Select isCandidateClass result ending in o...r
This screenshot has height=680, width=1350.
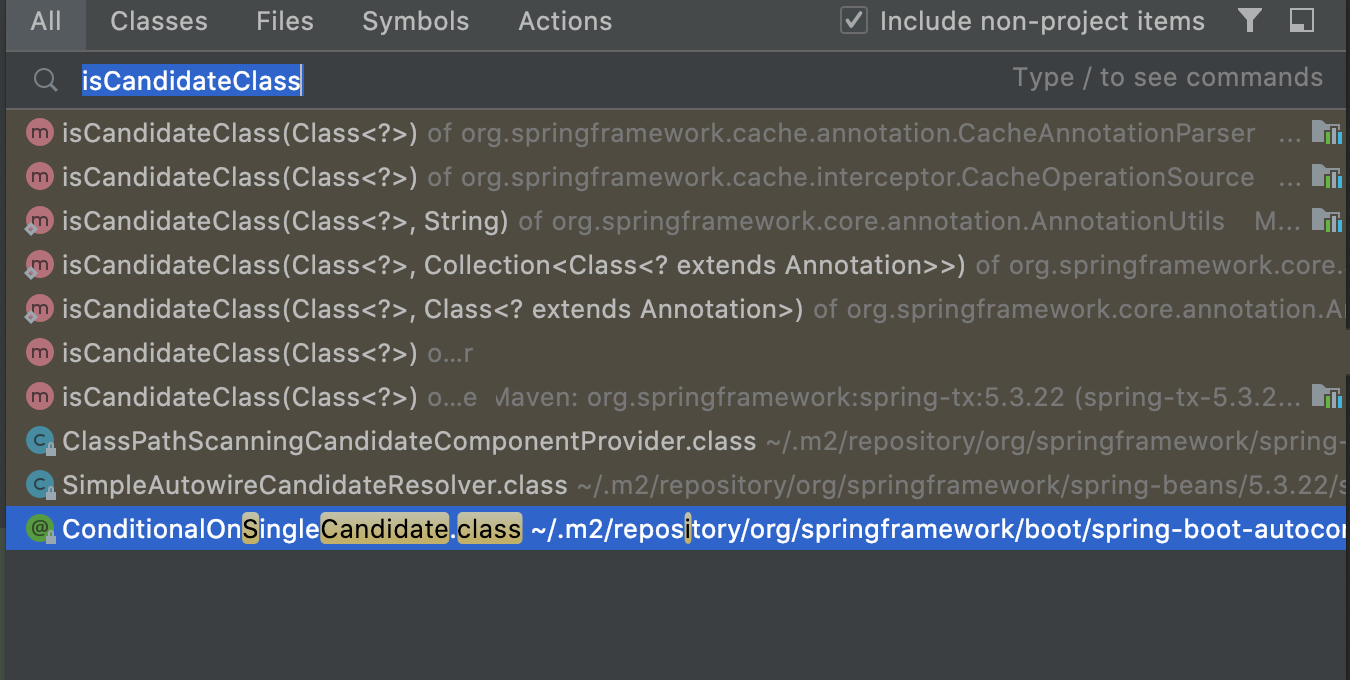point(675,353)
